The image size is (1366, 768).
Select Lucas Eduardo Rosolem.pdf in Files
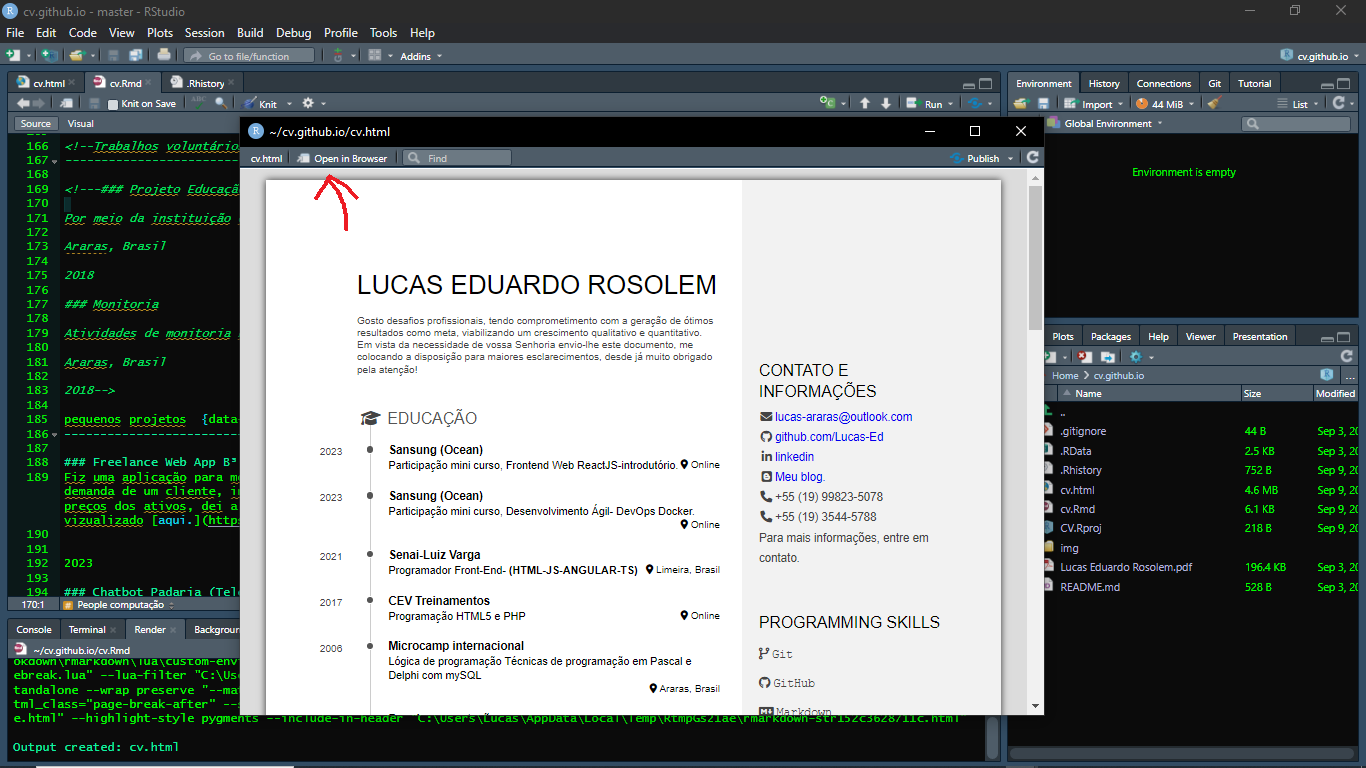coord(1126,567)
